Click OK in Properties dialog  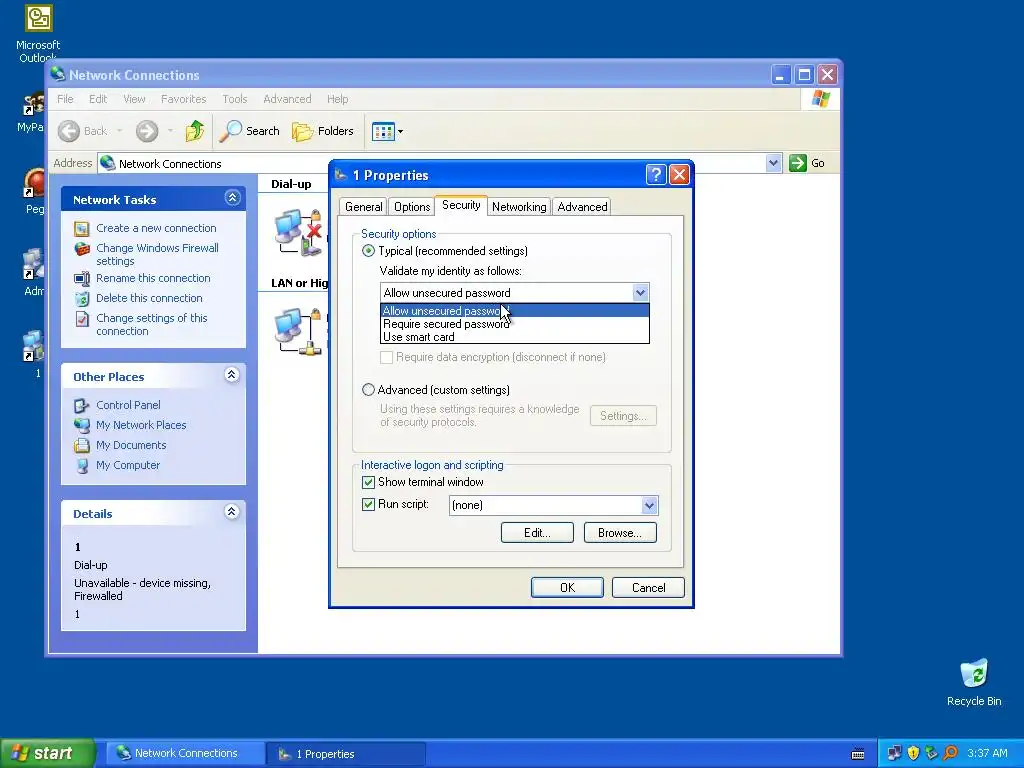[x=567, y=588]
